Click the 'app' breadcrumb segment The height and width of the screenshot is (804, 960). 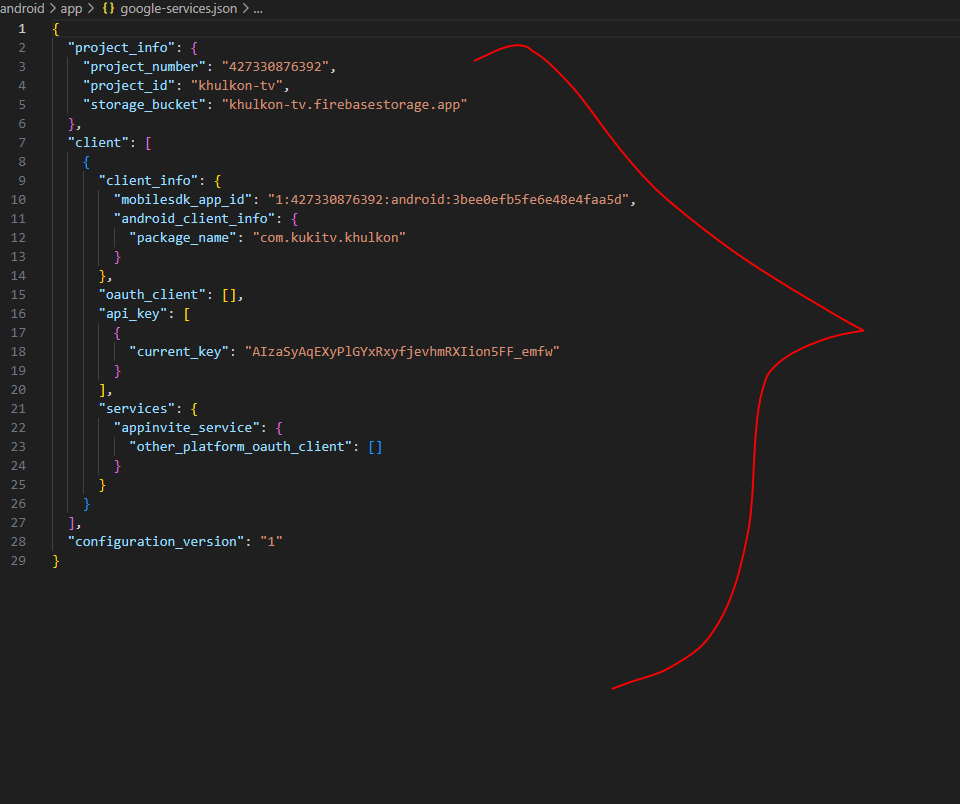(x=71, y=9)
